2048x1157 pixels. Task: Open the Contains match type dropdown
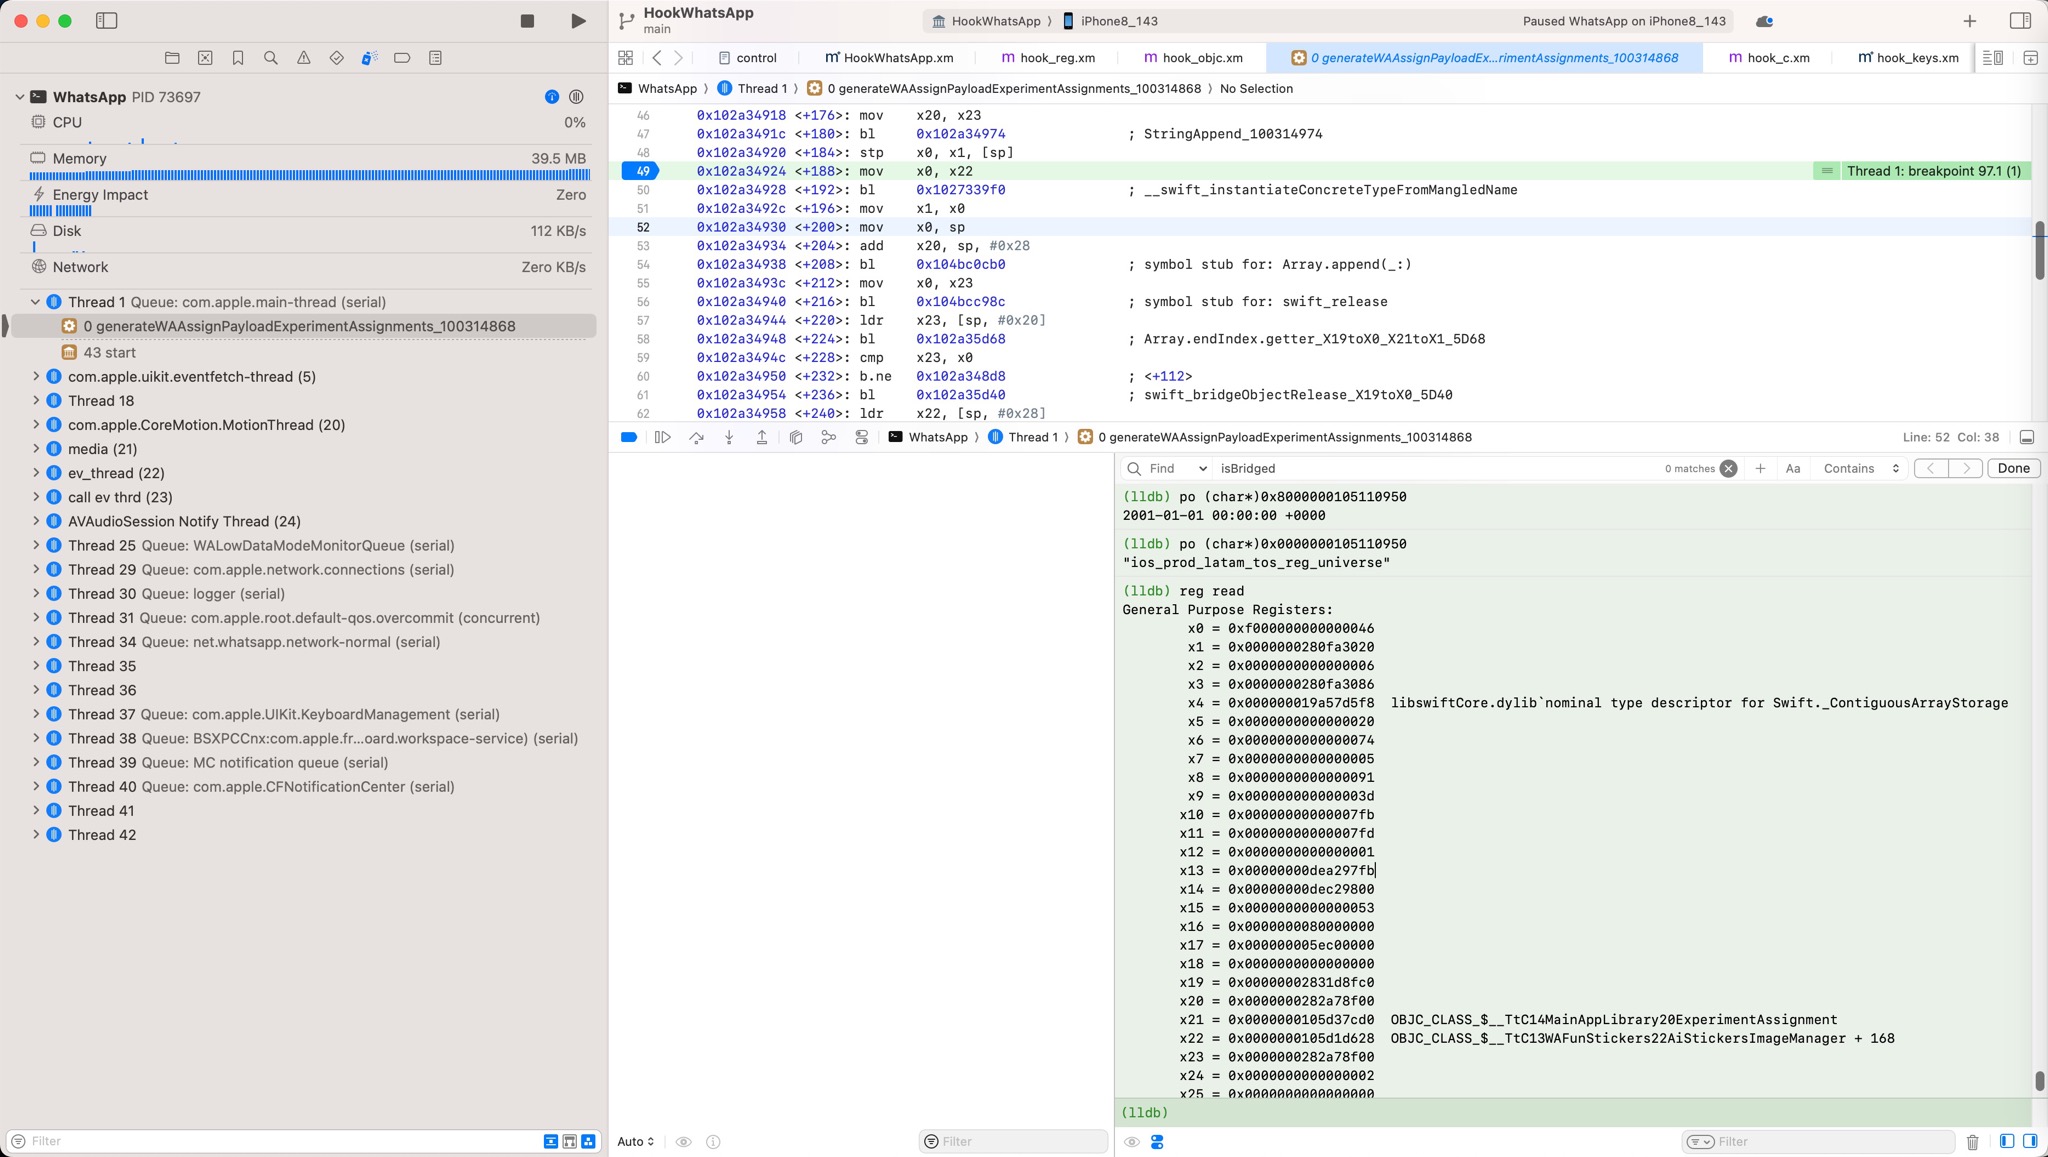tap(1860, 468)
